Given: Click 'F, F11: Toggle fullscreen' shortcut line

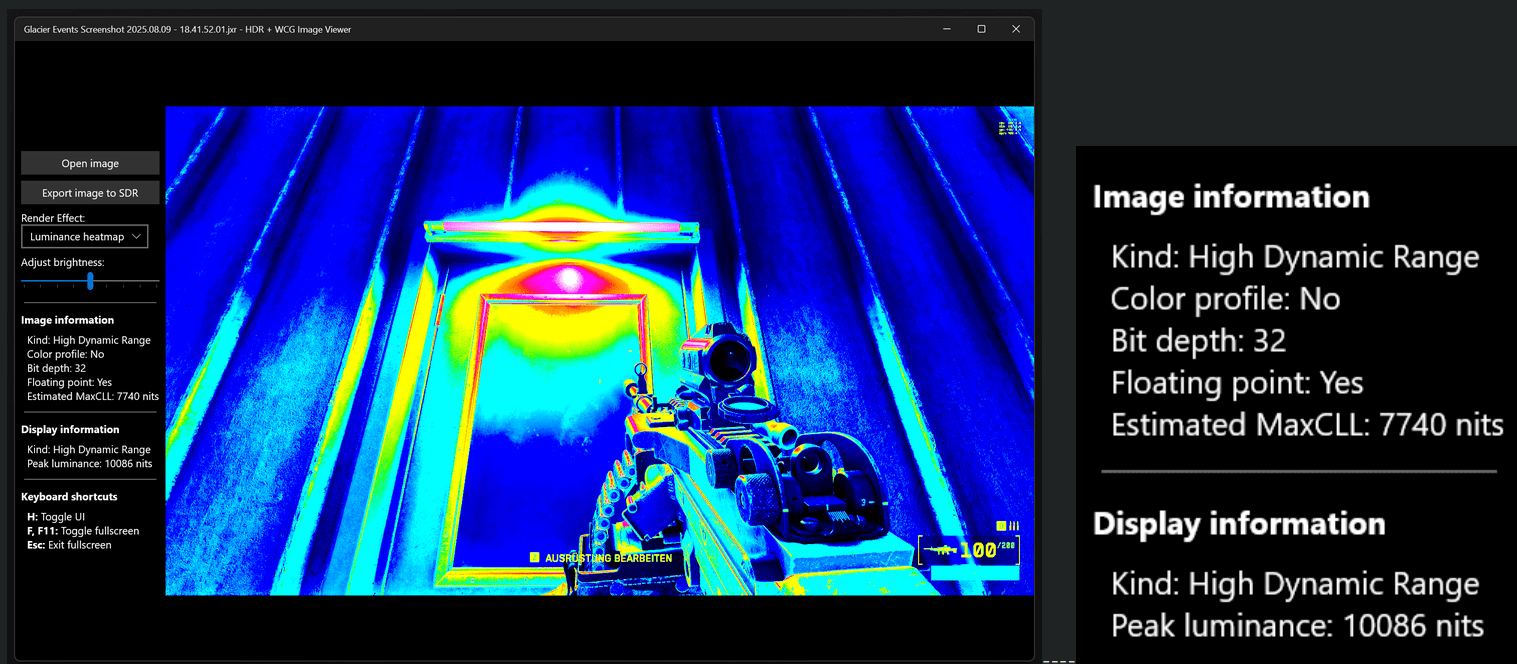Looking at the screenshot, I should (83, 531).
